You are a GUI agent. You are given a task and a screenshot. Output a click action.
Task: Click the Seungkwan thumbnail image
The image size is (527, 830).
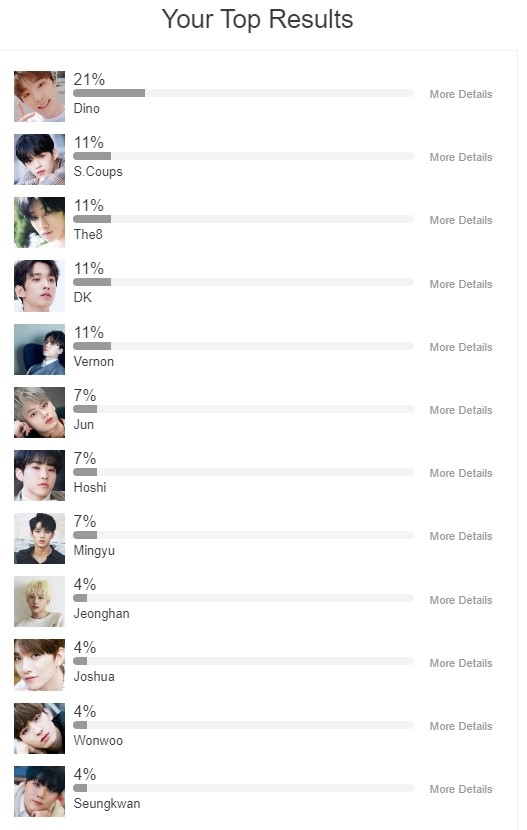point(39,791)
